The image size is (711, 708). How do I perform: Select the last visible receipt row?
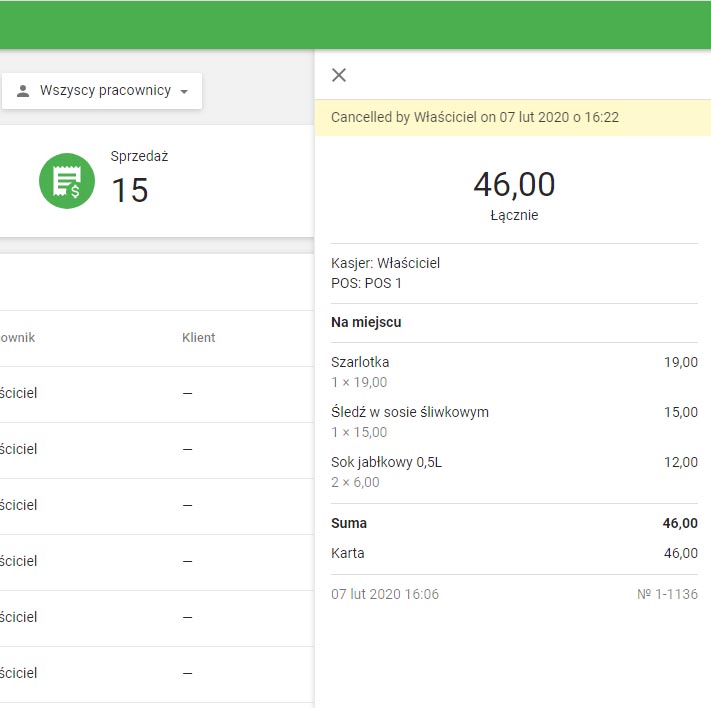click(x=150, y=674)
